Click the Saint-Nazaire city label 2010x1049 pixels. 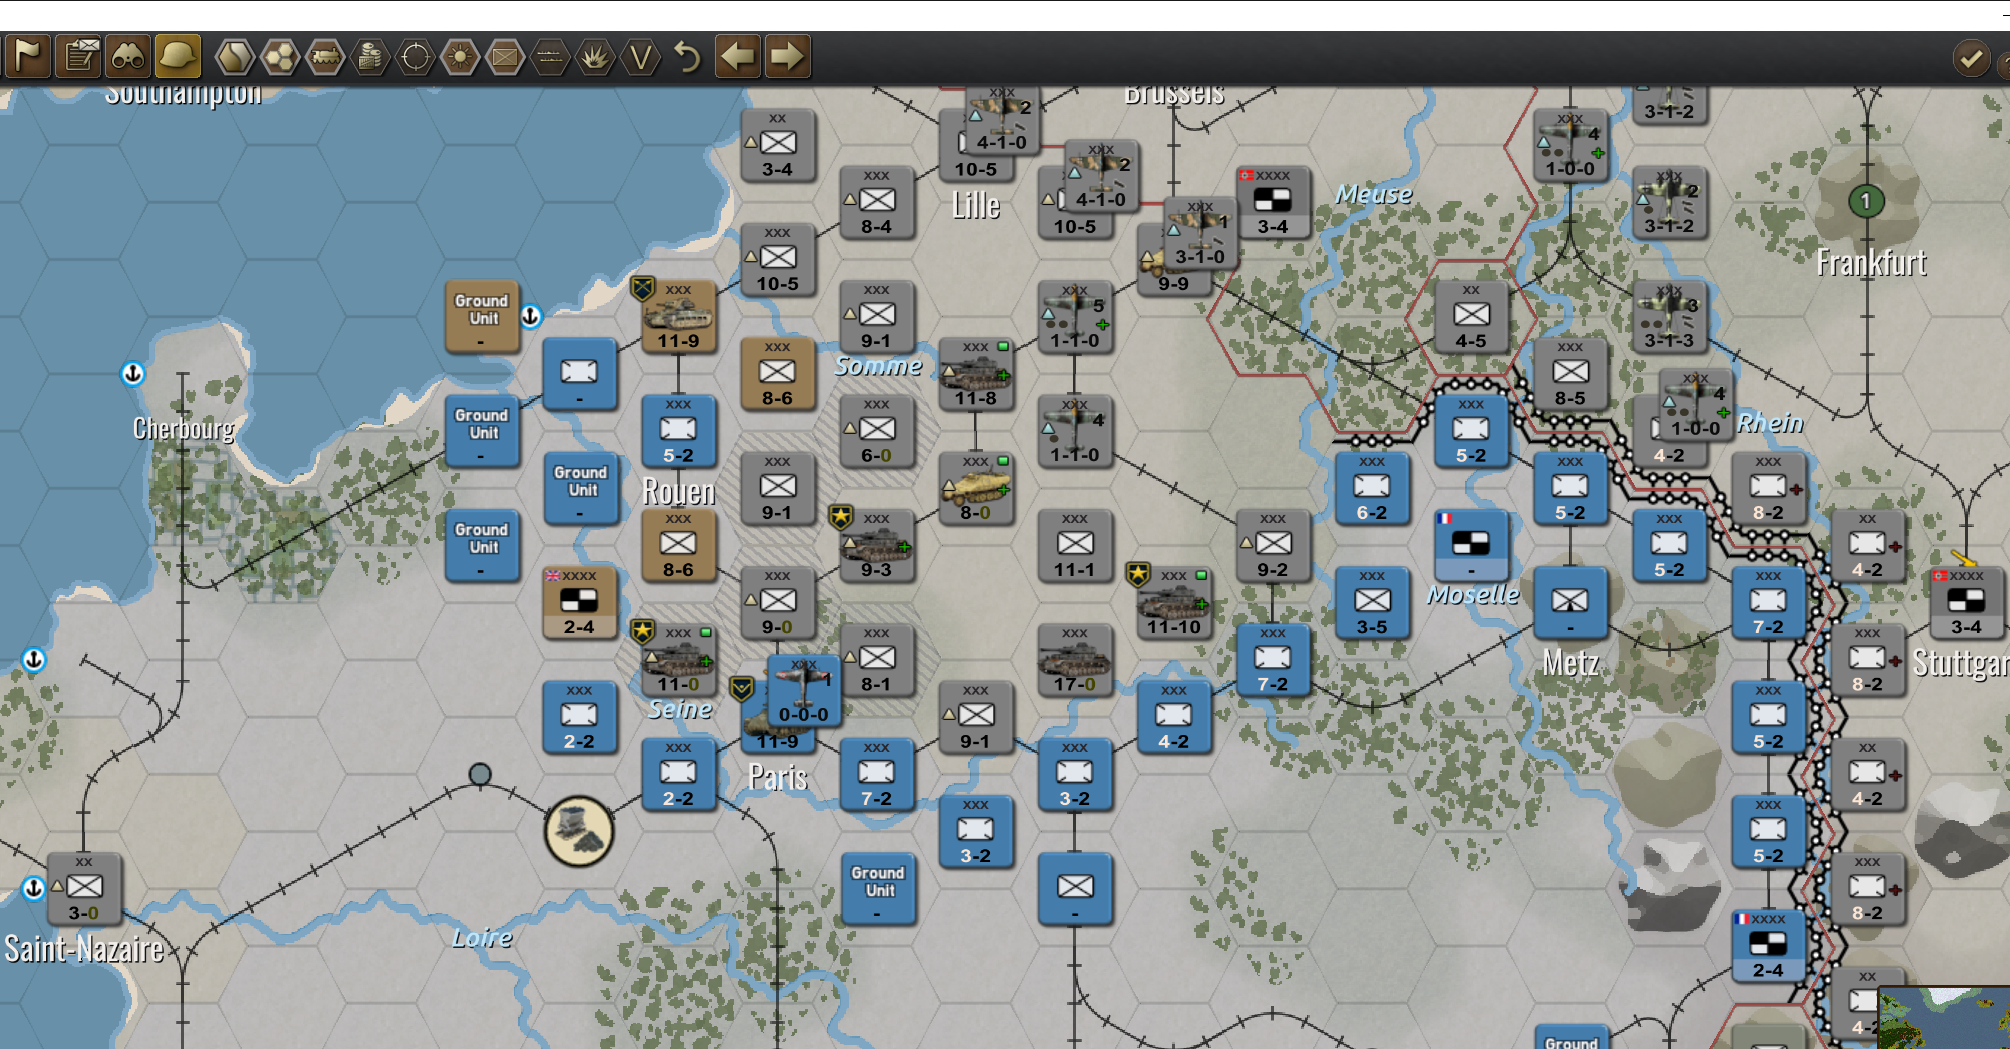(x=84, y=948)
